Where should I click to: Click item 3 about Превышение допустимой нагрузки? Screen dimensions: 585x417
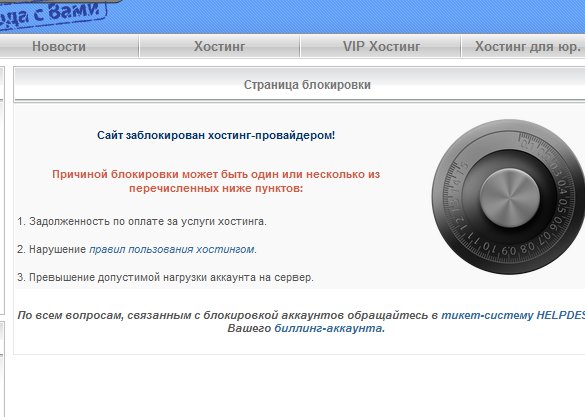tap(165, 277)
